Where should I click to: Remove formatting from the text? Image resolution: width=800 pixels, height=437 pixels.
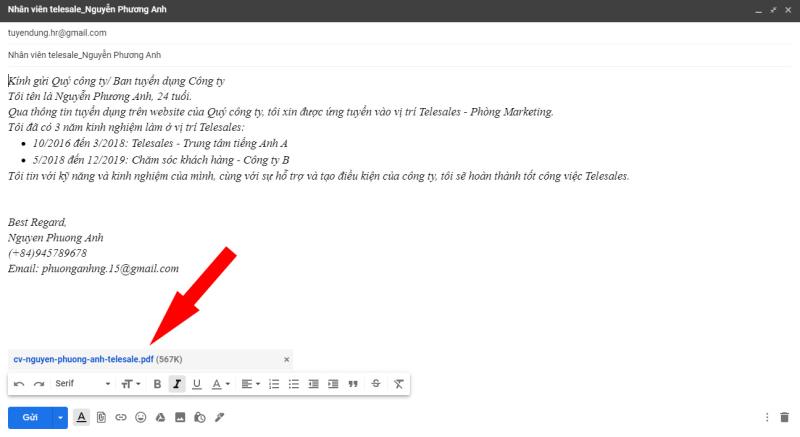(x=398, y=384)
